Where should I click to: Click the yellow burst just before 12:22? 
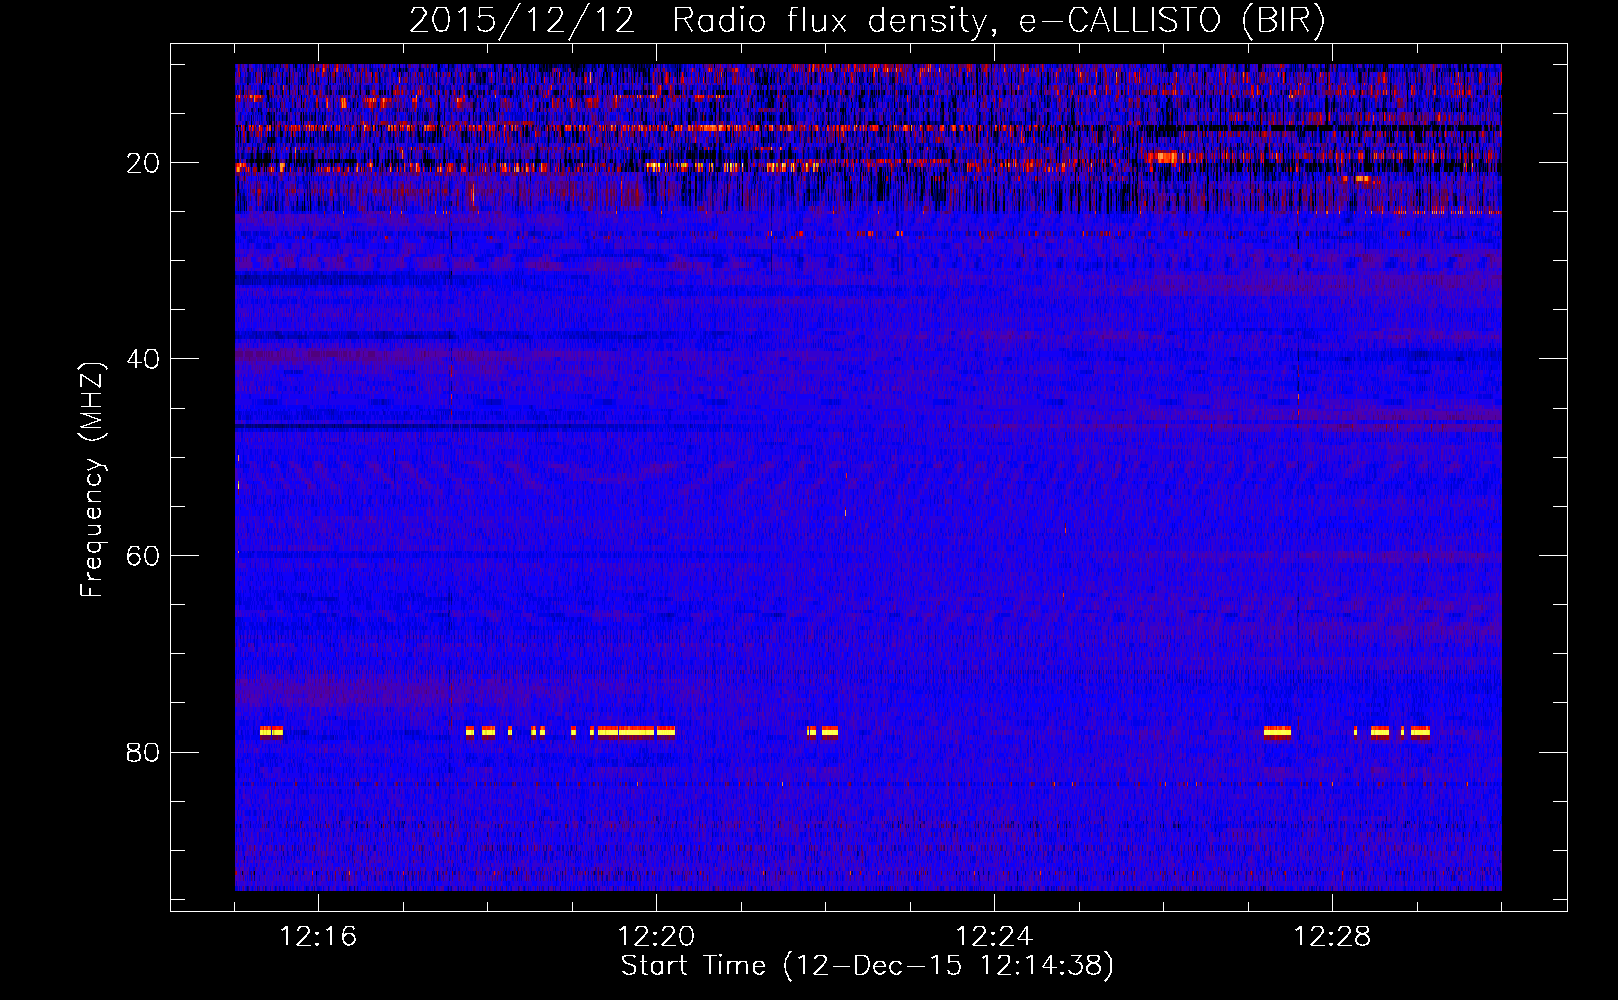click(822, 731)
